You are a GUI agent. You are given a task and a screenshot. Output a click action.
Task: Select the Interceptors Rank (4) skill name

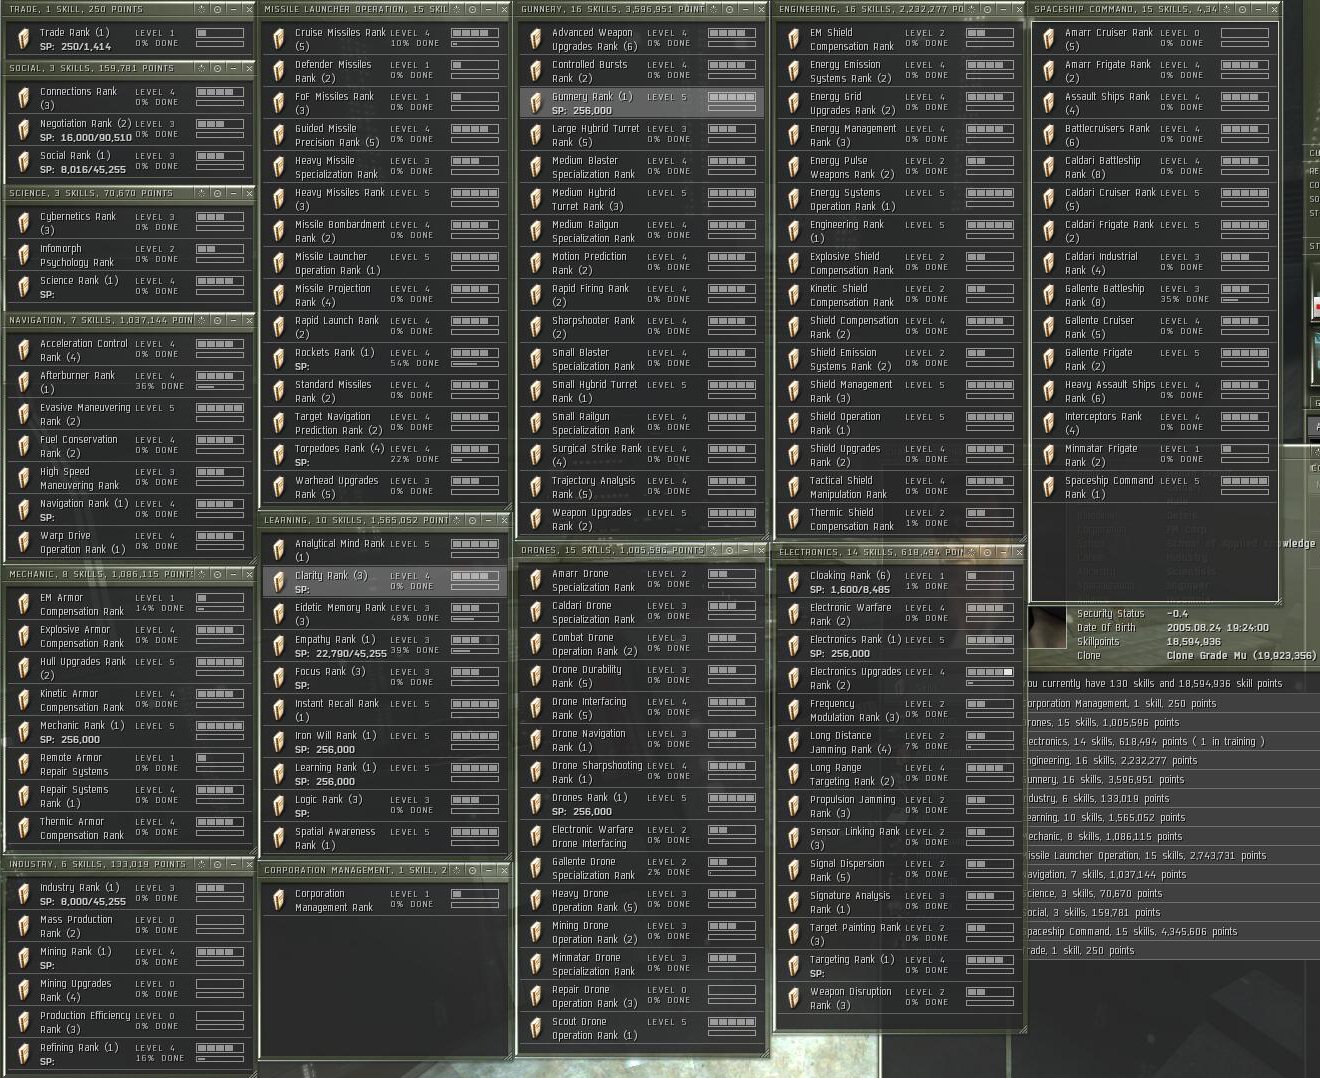coord(1103,423)
